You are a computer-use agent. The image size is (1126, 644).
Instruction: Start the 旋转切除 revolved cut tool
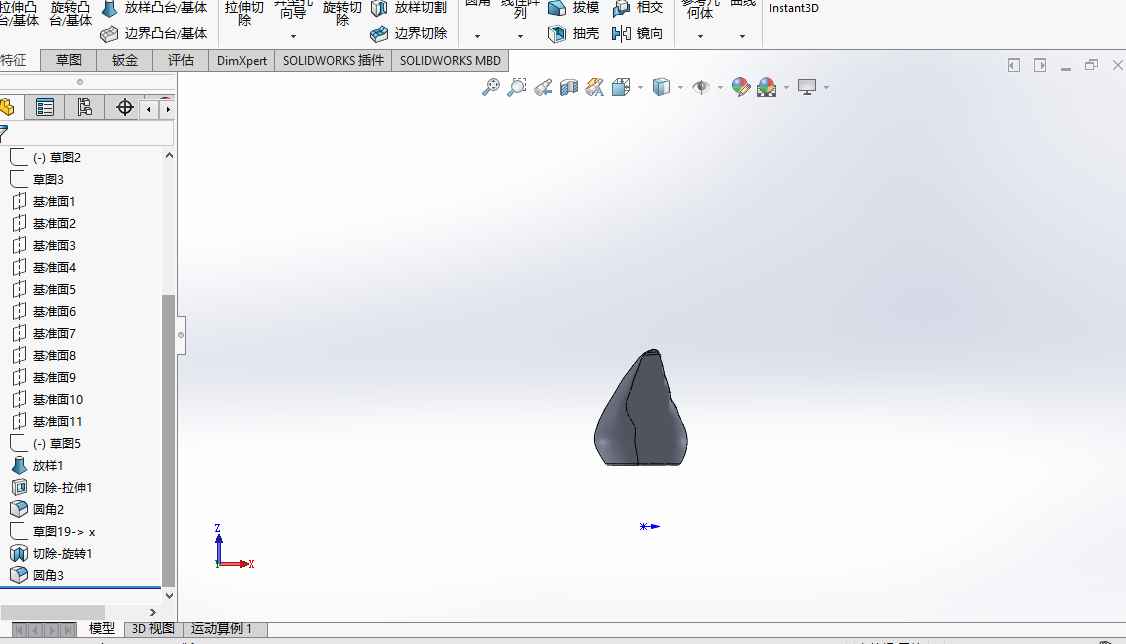point(342,14)
